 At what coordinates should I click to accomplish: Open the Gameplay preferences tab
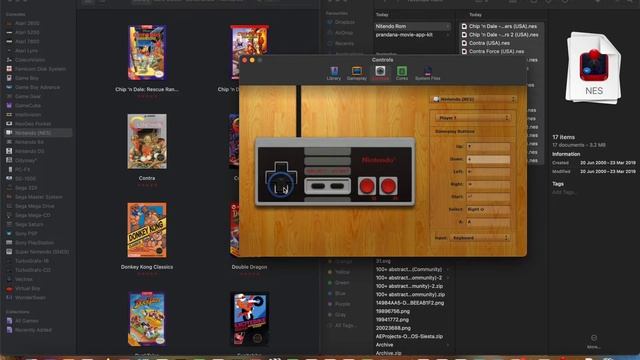click(357, 73)
